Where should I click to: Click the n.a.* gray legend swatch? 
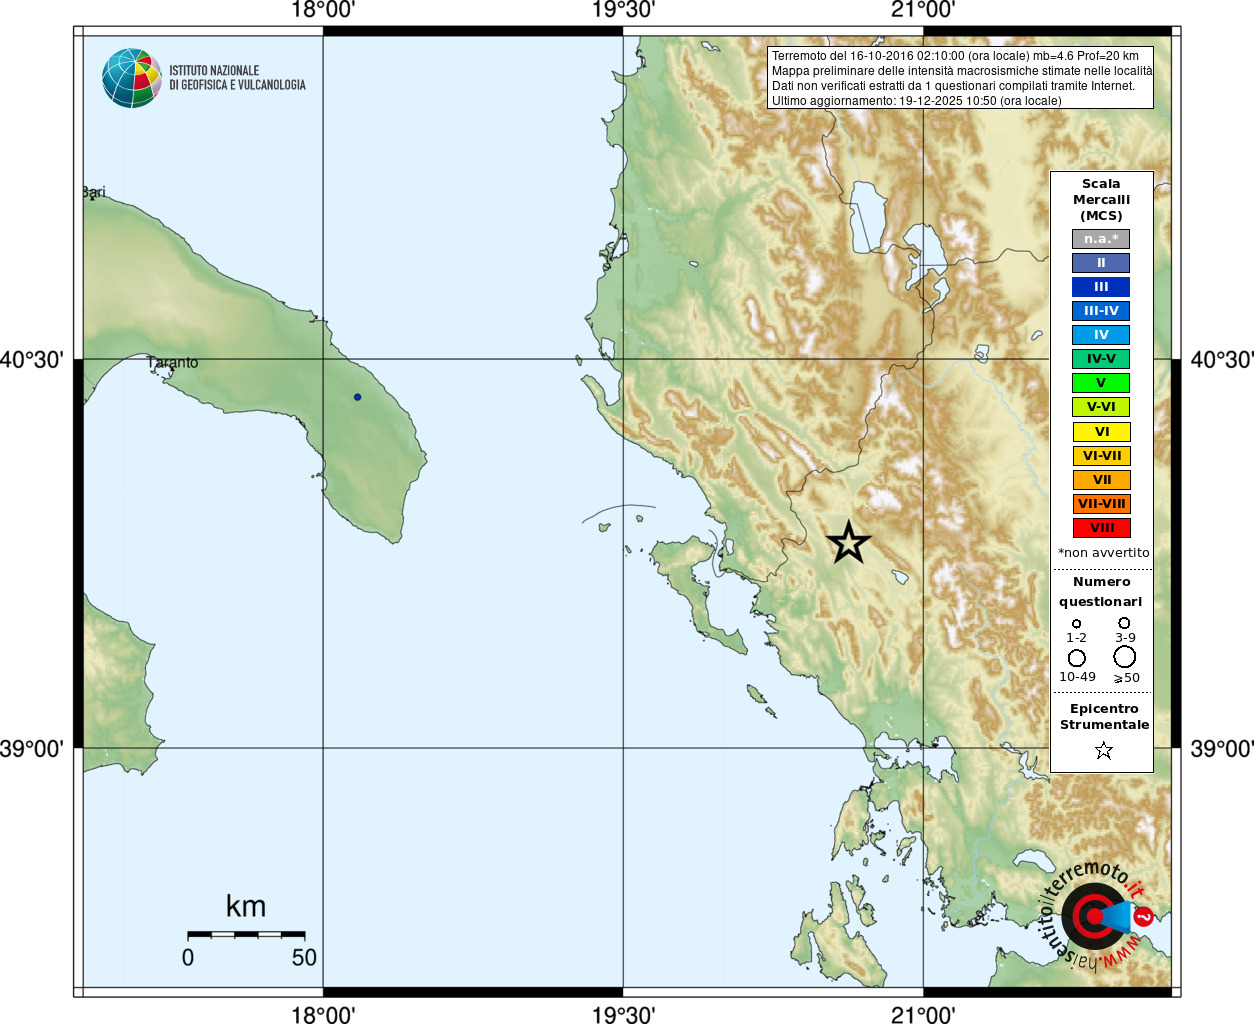[x=1101, y=239]
